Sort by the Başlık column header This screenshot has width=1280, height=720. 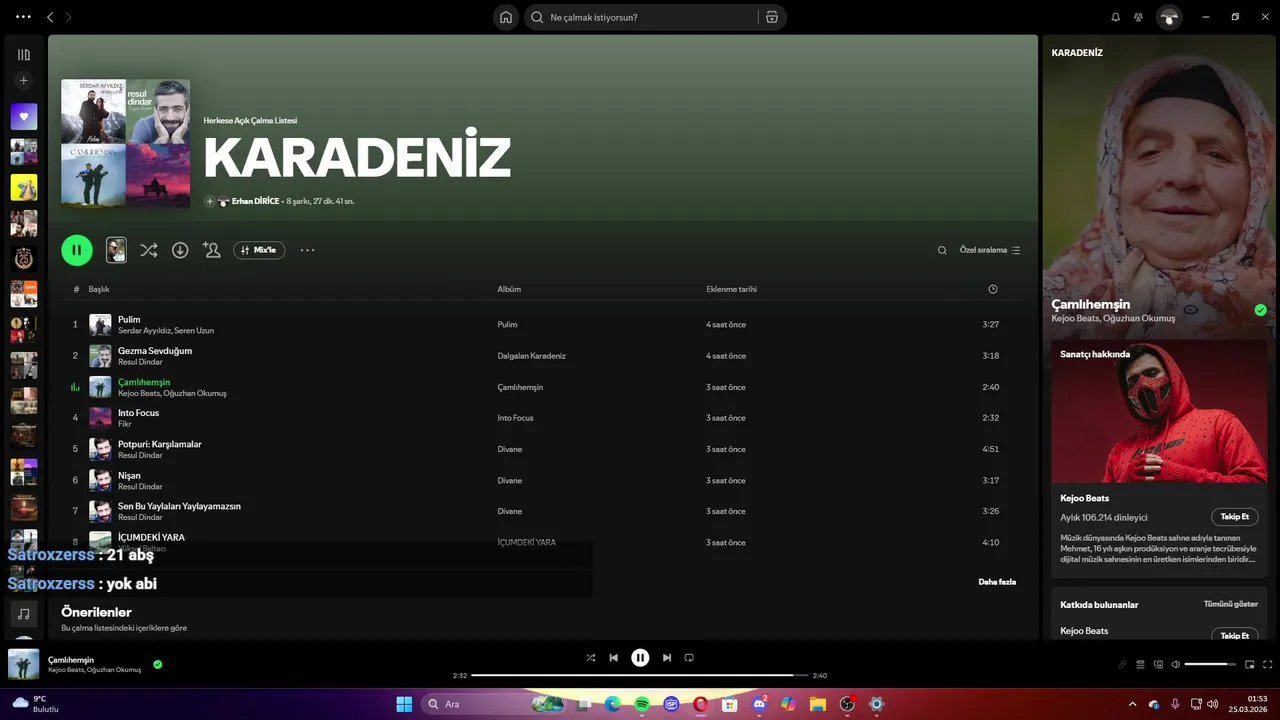pos(99,289)
